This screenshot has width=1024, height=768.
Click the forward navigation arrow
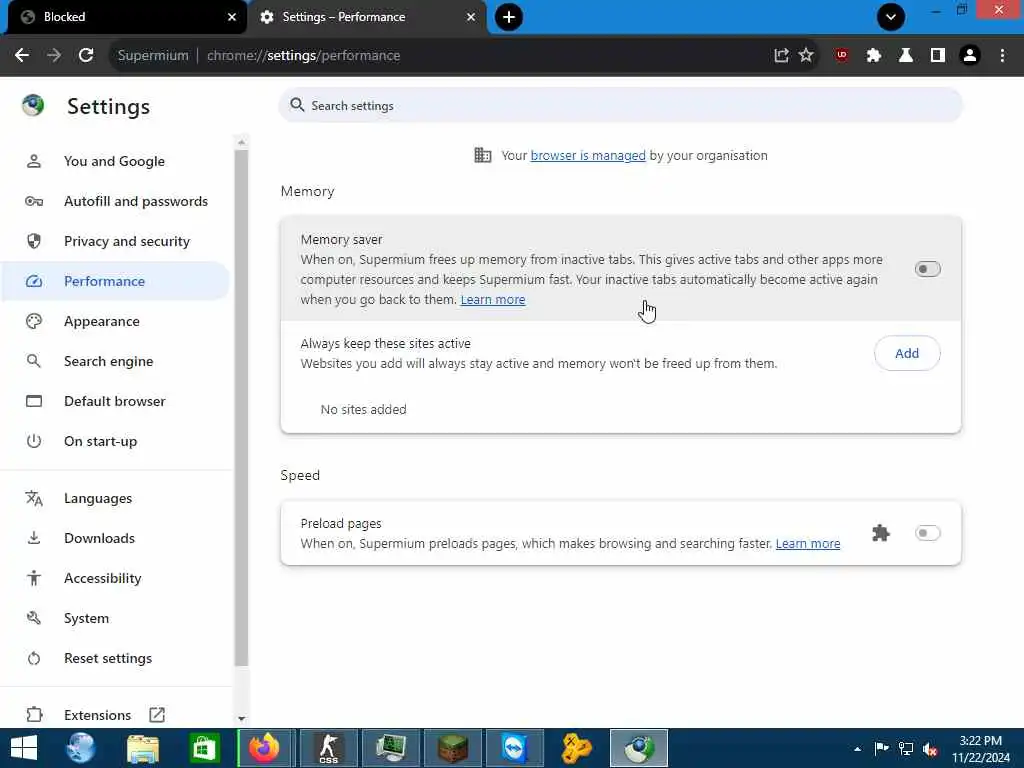(54, 56)
